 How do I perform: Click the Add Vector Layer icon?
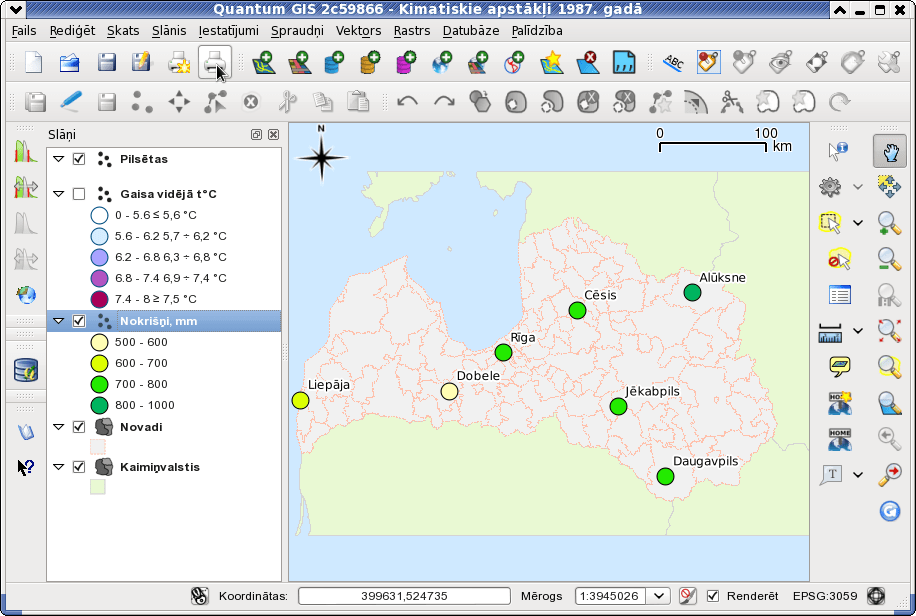pyautogui.click(x=263, y=62)
